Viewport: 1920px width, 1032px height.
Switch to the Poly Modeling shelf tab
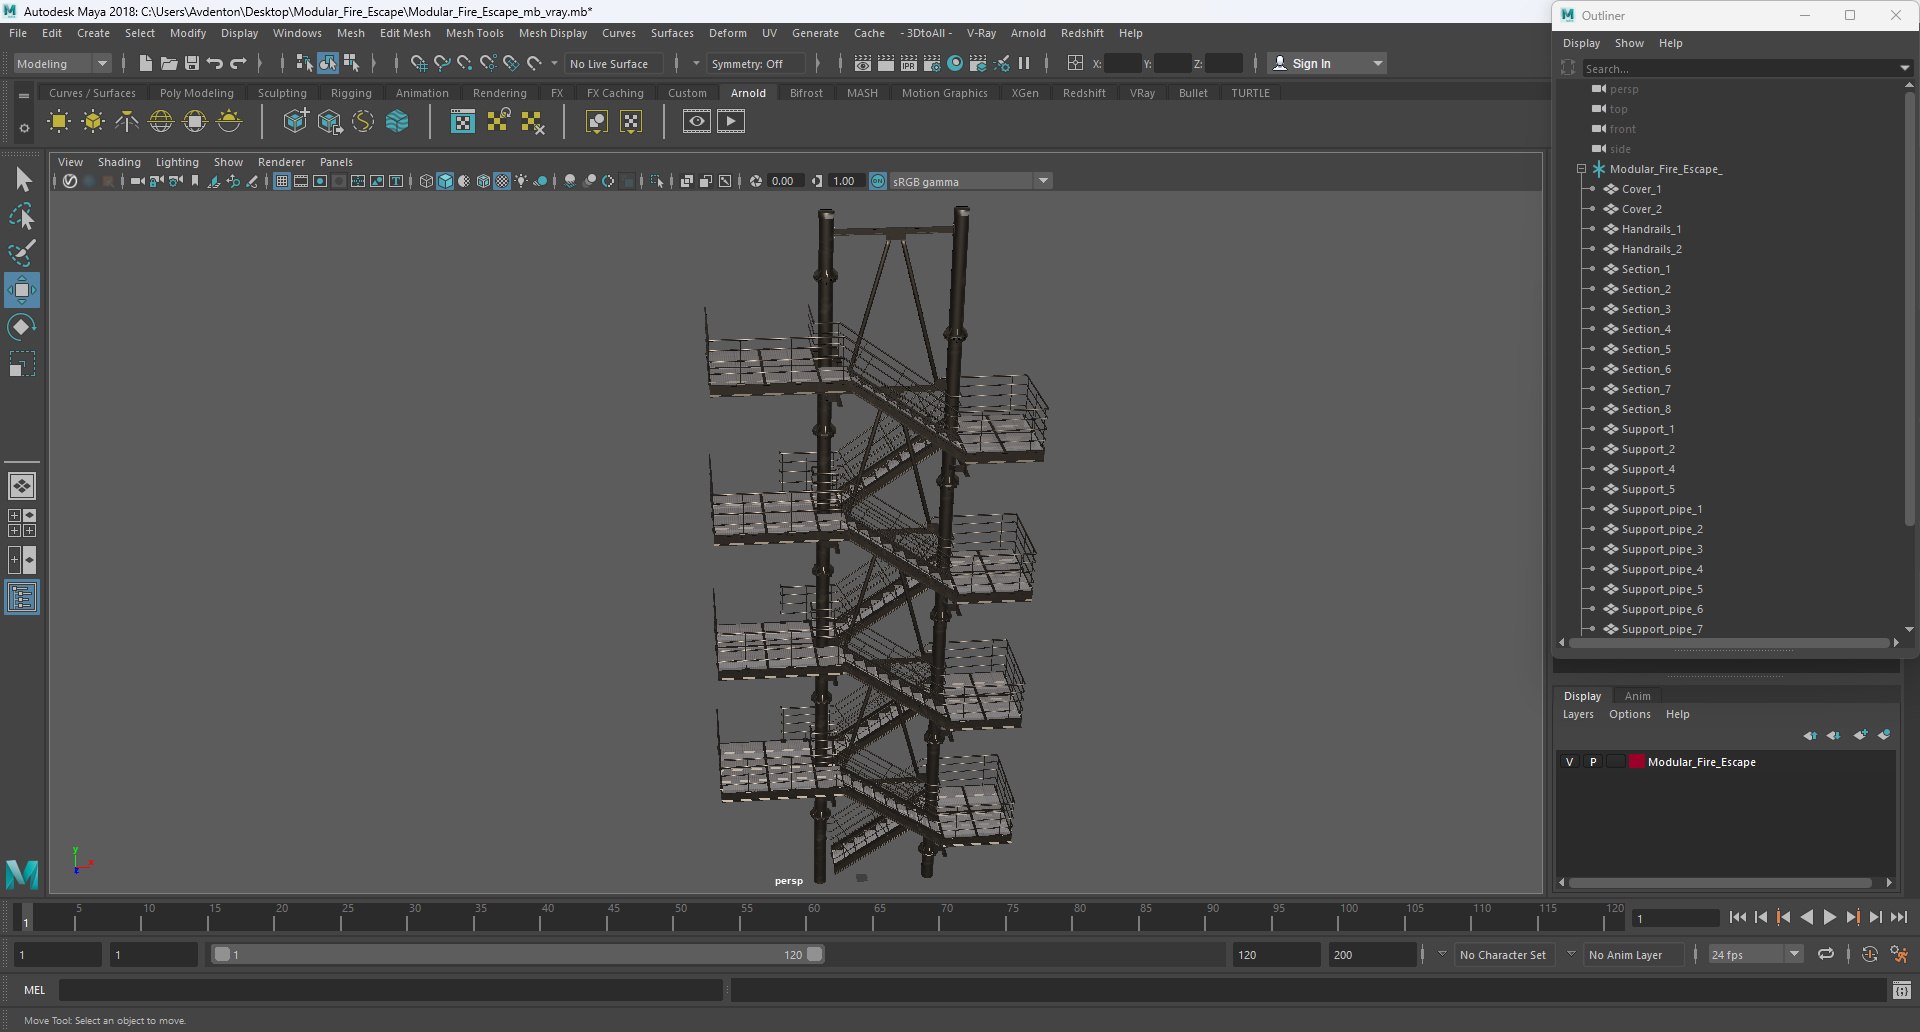196,93
